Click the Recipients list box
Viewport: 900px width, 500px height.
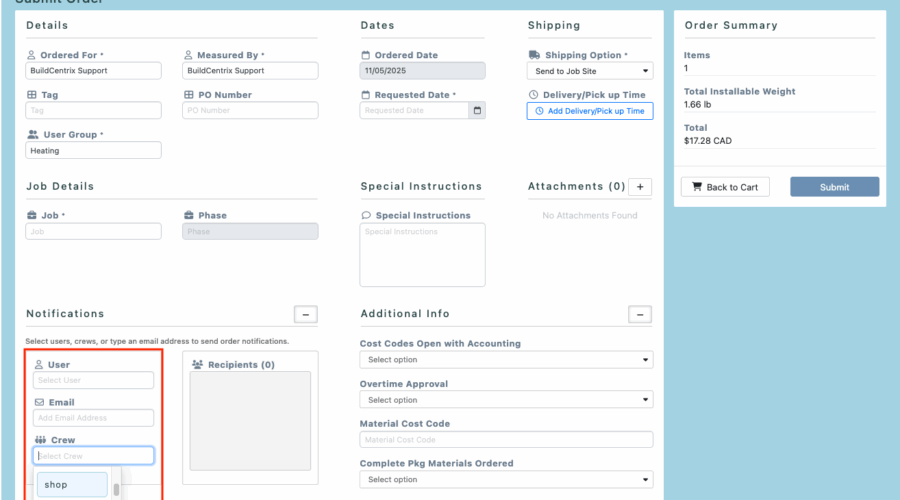coord(250,421)
